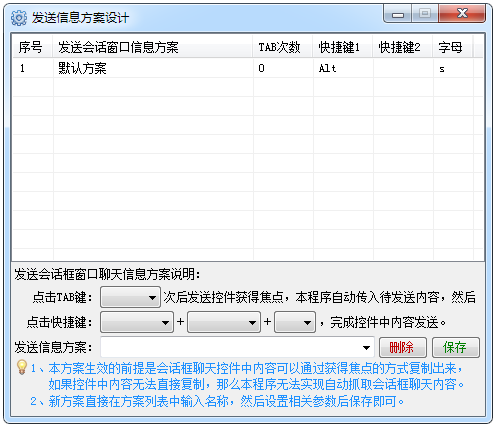Viewport: 496px width, 426px height.
Task: Click the disabled maximize button
Action: pos(425,14)
